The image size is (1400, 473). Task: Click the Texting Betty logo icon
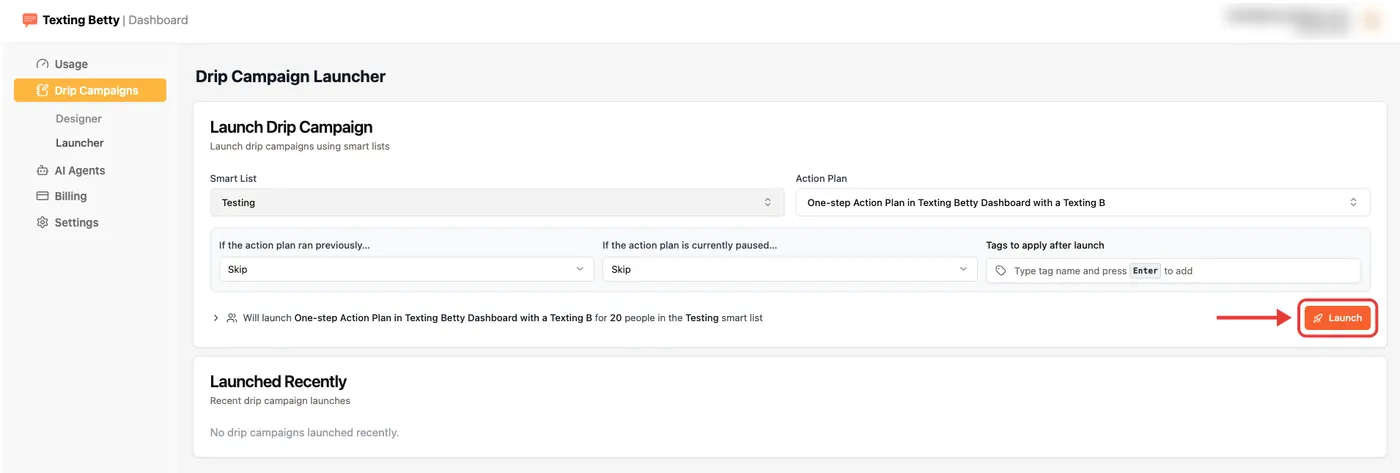pos(30,20)
